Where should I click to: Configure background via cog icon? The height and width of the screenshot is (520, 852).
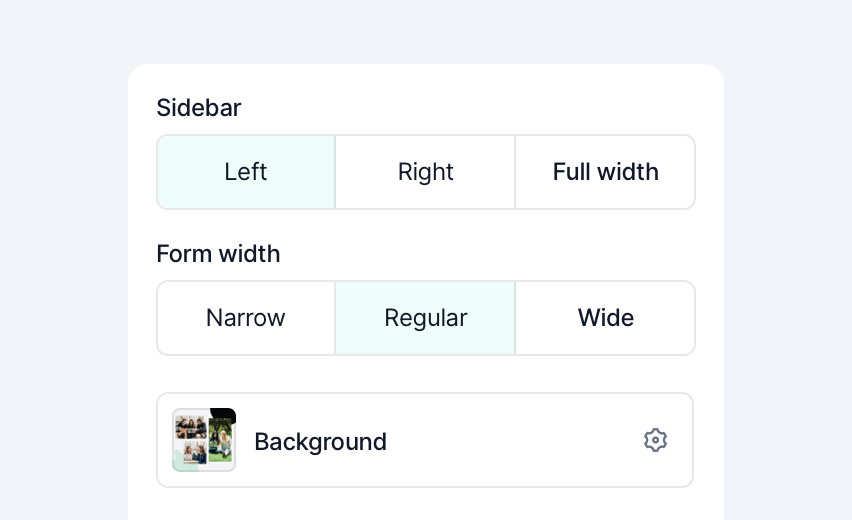655,440
